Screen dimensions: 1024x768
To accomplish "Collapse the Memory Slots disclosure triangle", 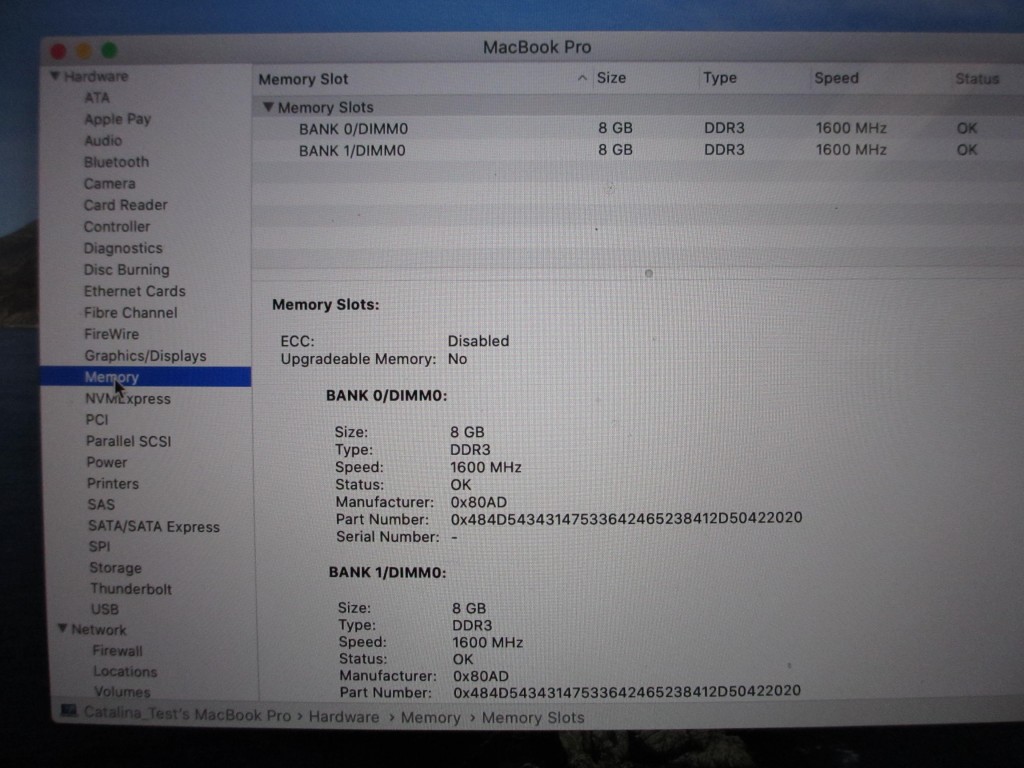I will 268,106.
